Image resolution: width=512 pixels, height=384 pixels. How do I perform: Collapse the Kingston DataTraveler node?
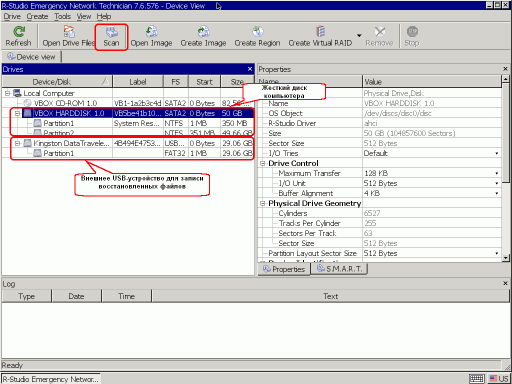pos(17,143)
